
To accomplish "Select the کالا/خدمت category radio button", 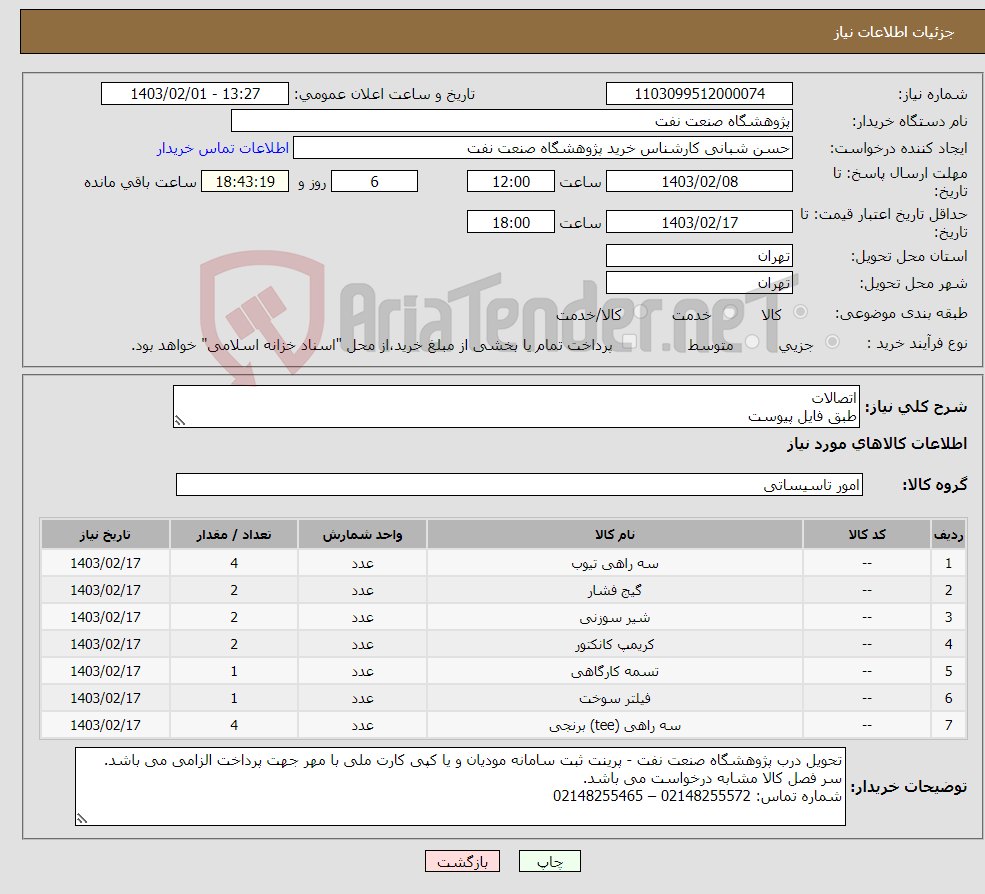I will coord(640,312).
